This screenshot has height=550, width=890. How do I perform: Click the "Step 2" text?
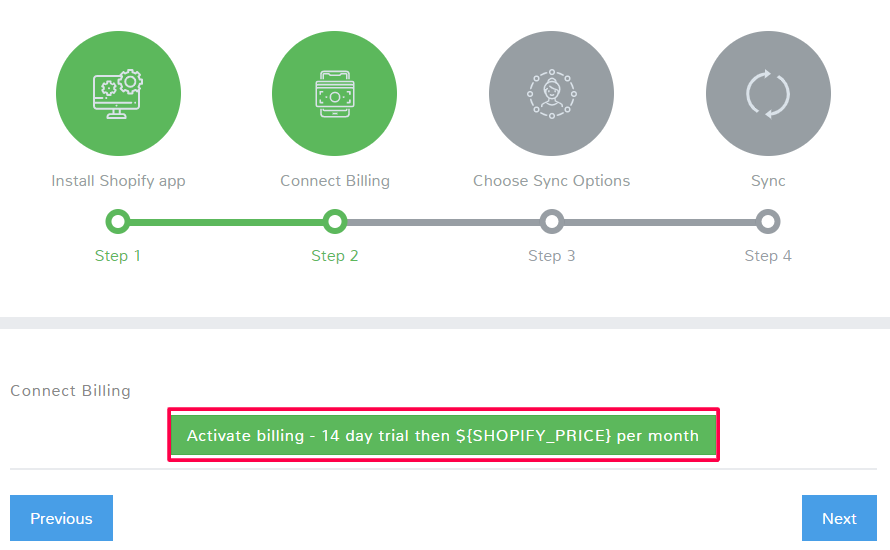335,256
